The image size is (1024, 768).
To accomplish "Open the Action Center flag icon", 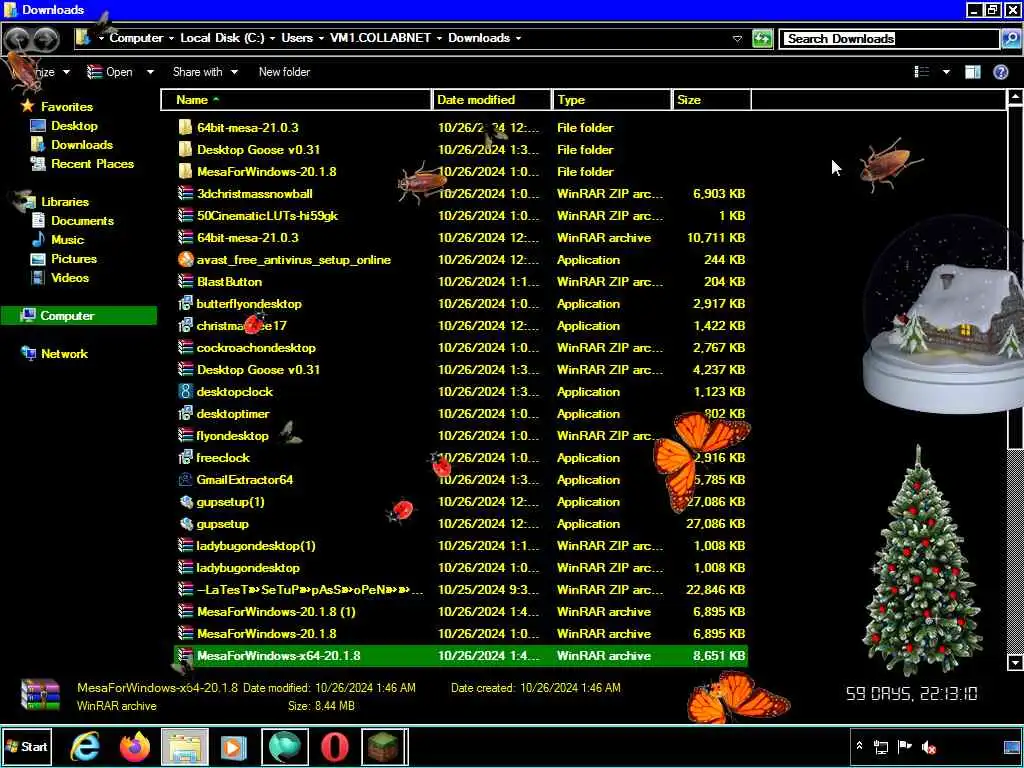I will click(x=904, y=746).
